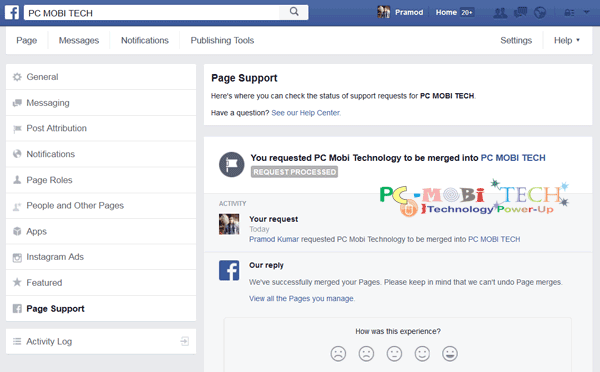Open See our Help Center link

coord(306,113)
